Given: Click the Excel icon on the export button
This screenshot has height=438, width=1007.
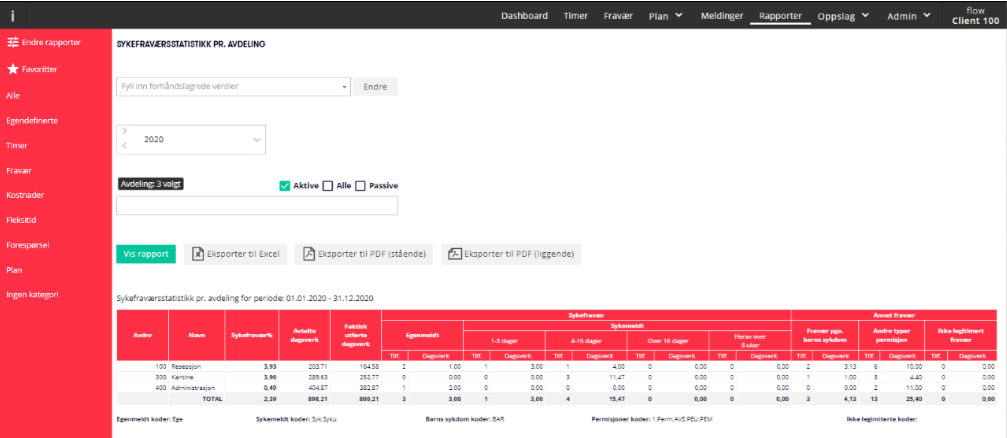Looking at the screenshot, I should [198, 254].
